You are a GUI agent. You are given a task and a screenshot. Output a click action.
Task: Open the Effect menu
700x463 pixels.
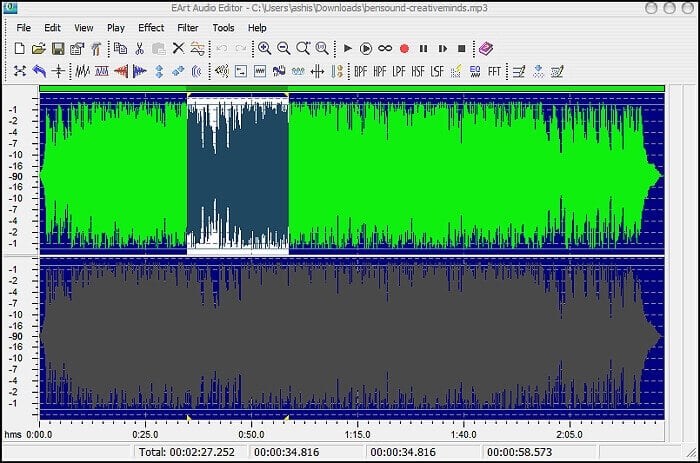click(151, 28)
